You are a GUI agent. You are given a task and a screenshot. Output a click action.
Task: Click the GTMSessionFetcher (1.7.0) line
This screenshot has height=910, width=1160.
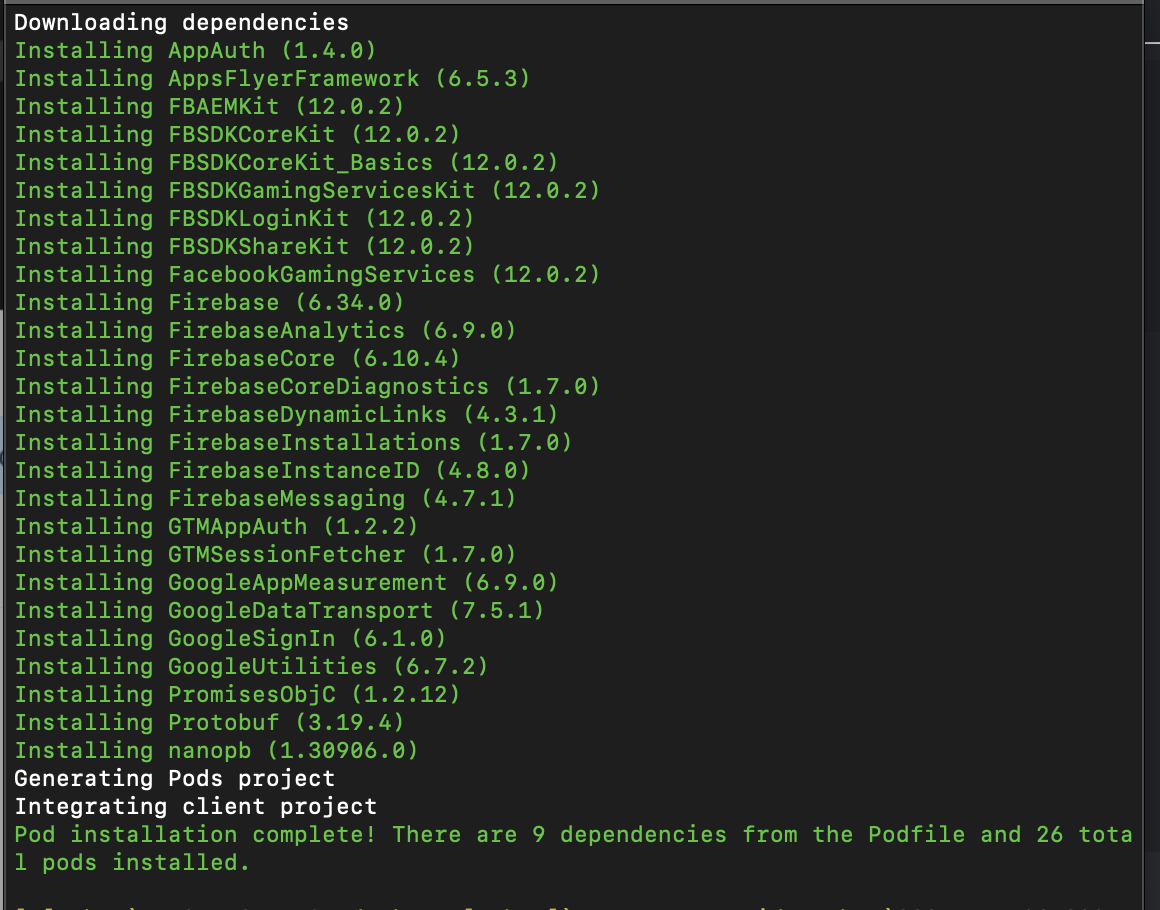click(x=265, y=555)
